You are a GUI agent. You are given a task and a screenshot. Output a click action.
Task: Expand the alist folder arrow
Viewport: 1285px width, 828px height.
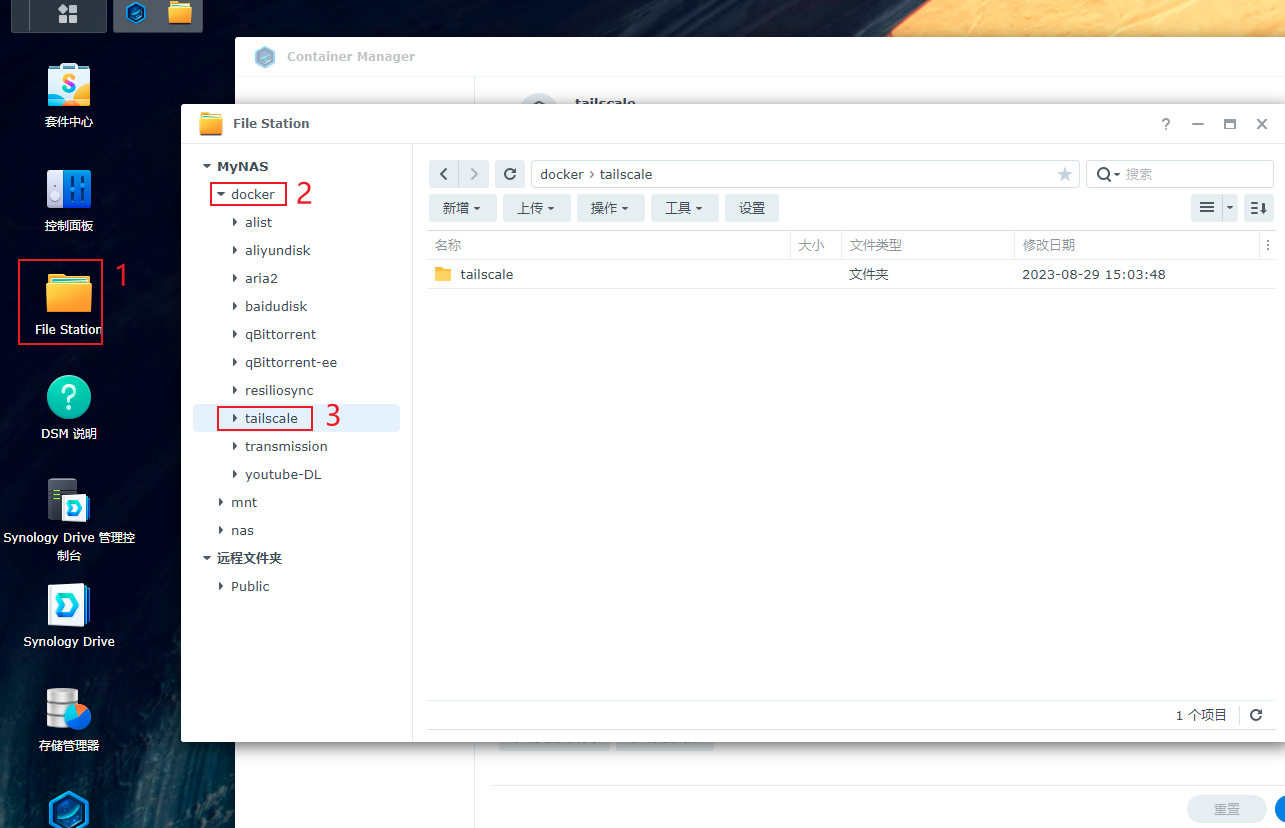[x=235, y=223]
